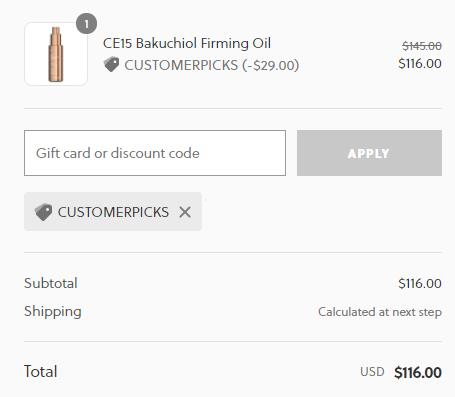Click the USD currency indicator
The width and height of the screenshot is (455, 397).
click(x=372, y=372)
